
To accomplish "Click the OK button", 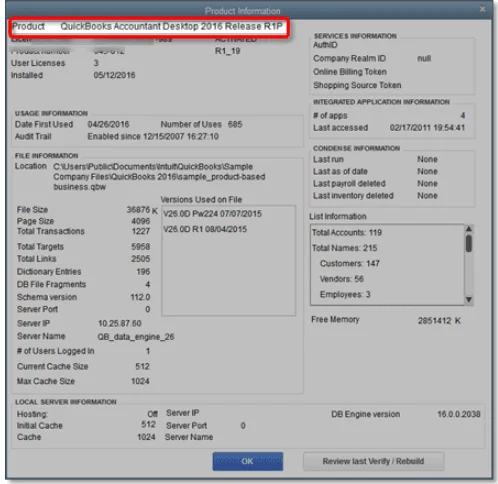I will (248, 461).
